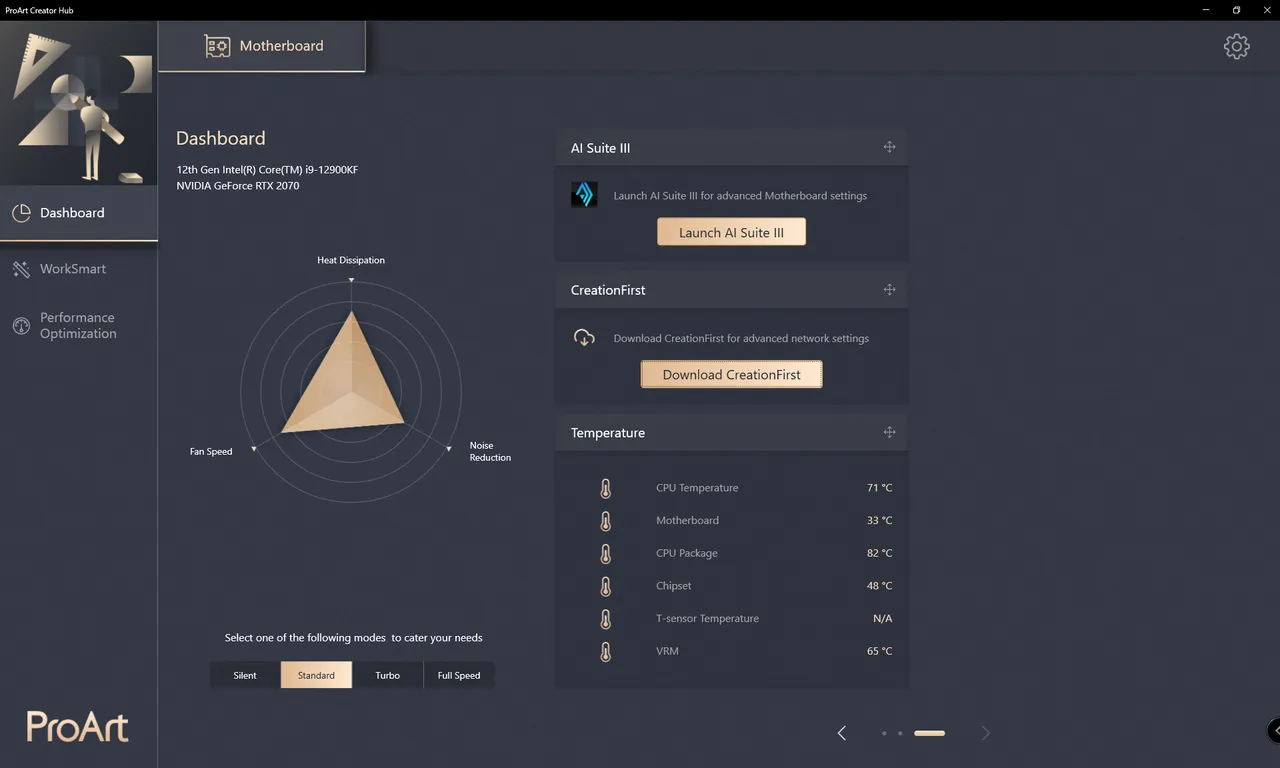
Task: Click the active page indicator bar
Action: point(929,733)
